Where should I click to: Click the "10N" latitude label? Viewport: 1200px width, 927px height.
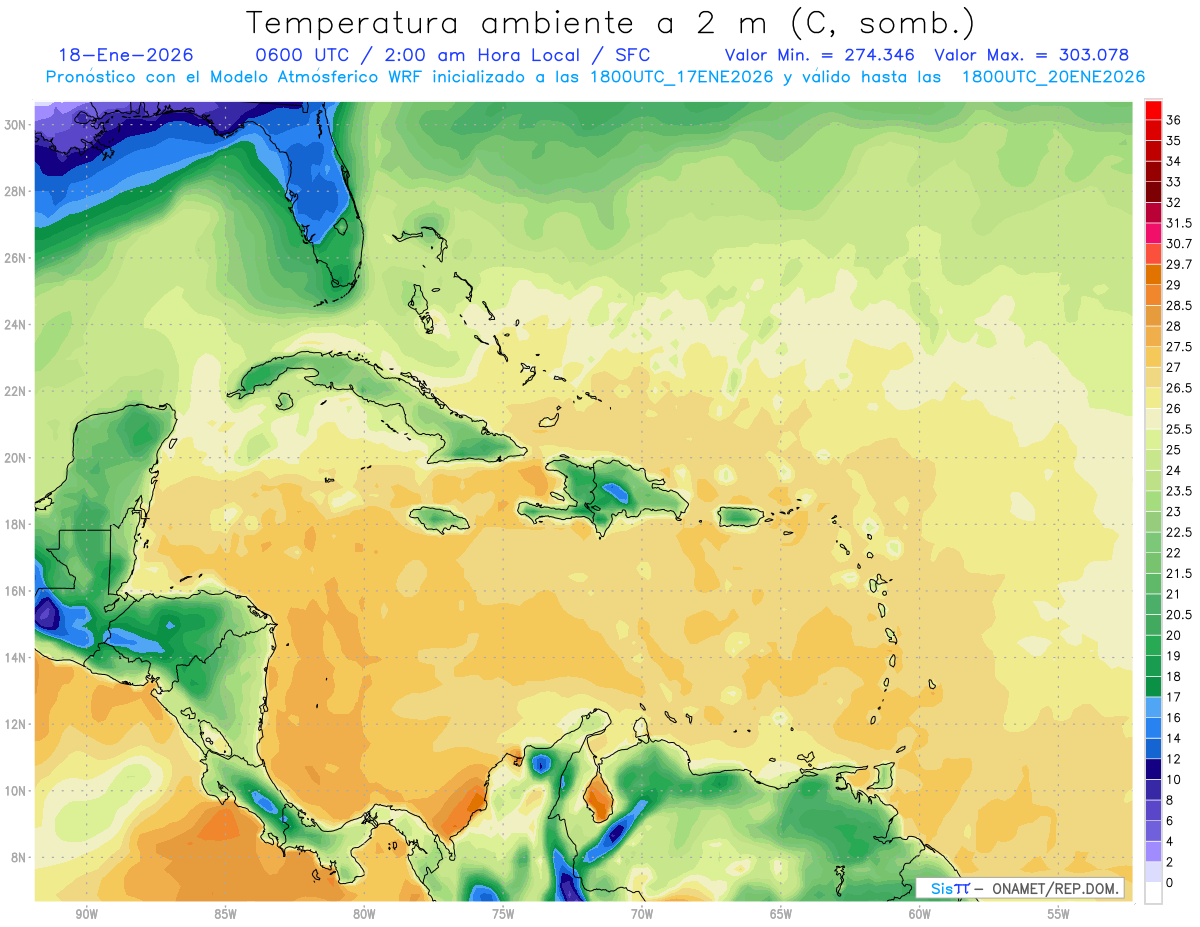click(x=16, y=791)
